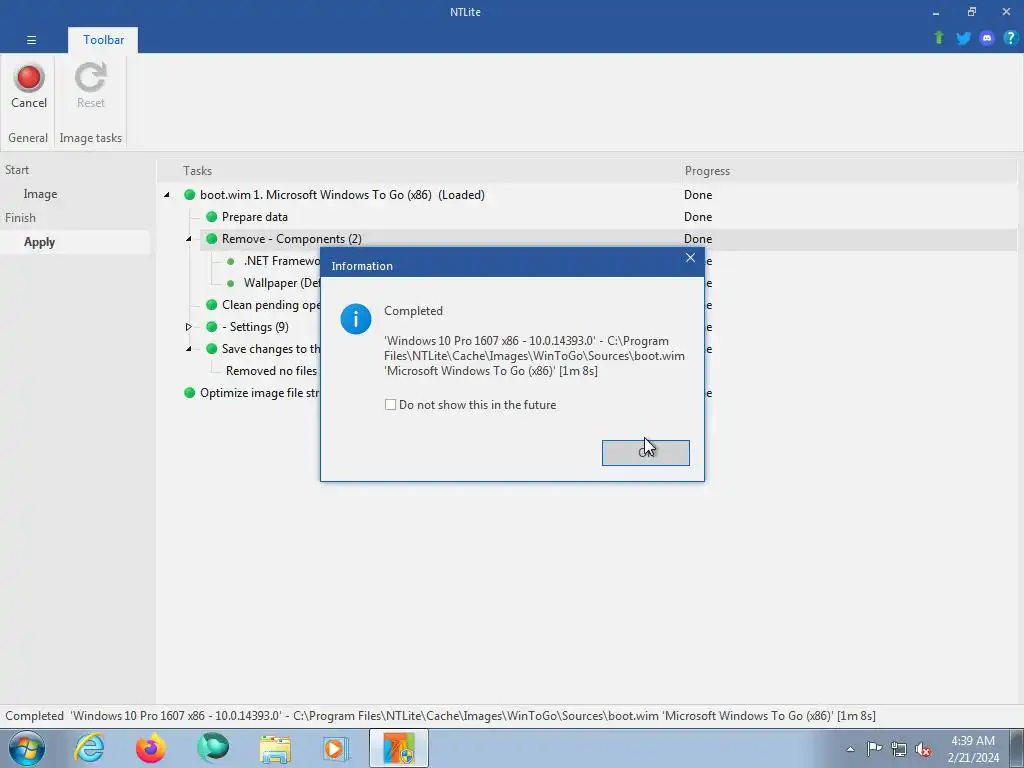Launch Firefox from the taskbar

pyautogui.click(x=150, y=748)
